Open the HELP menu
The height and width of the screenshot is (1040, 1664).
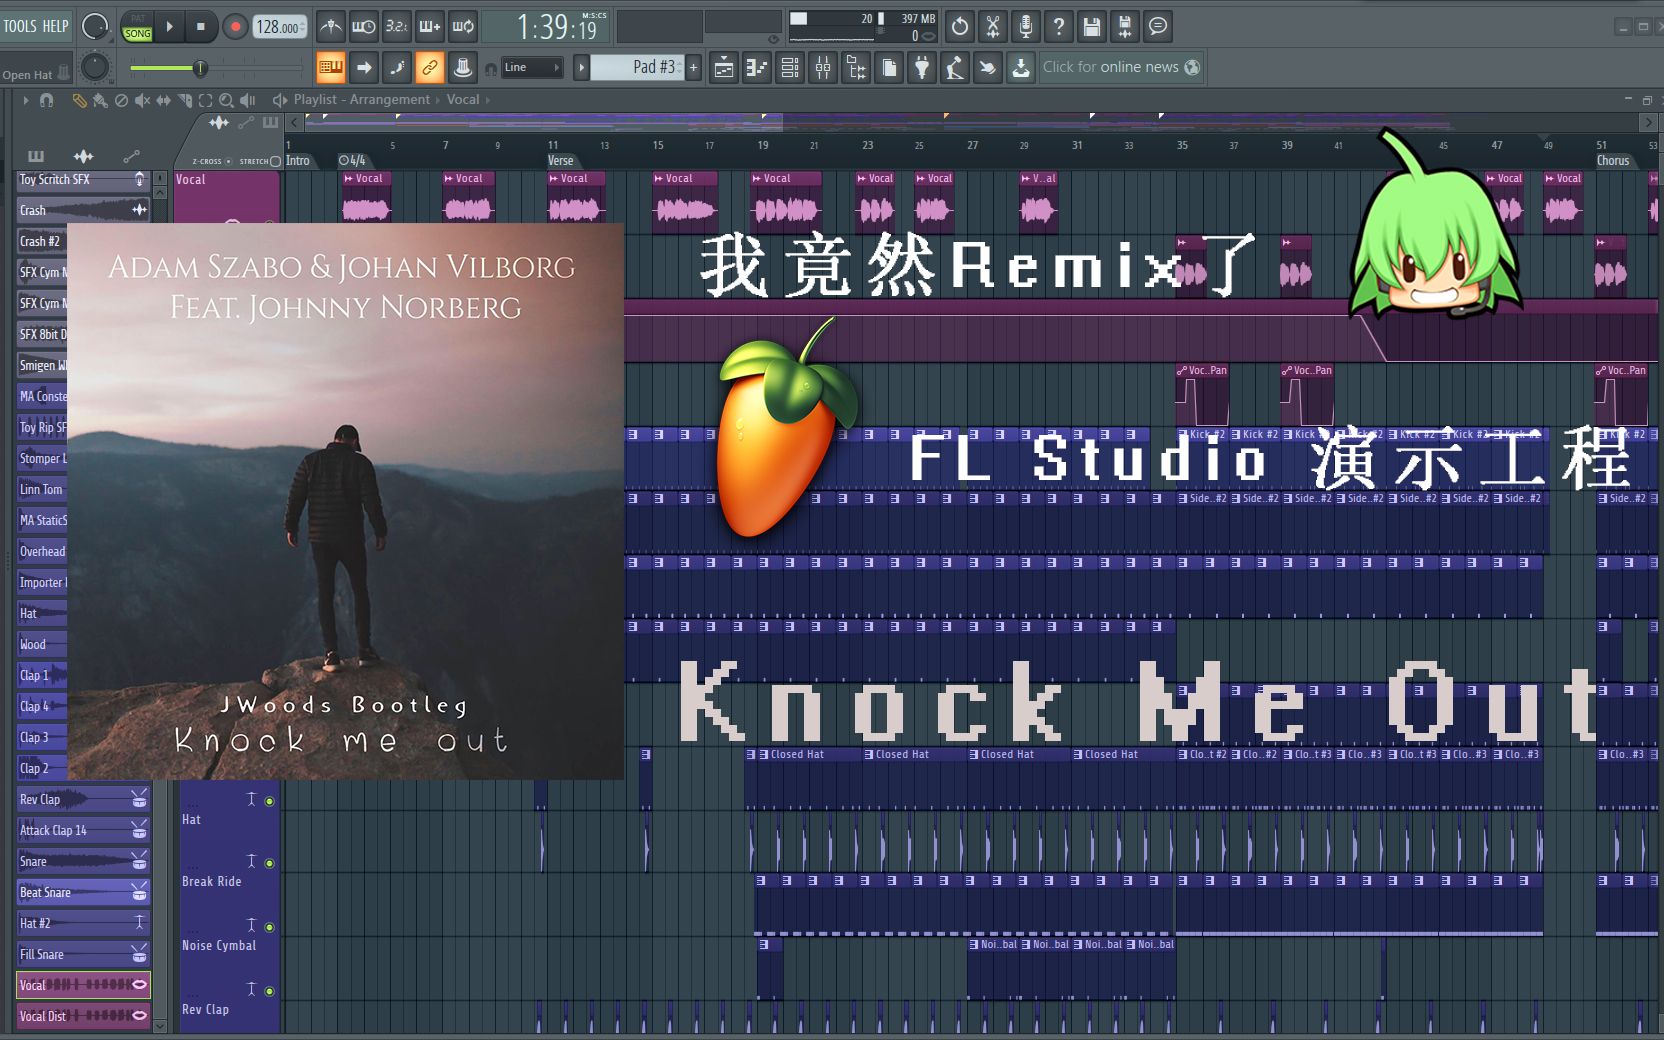click(x=57, y=26)
